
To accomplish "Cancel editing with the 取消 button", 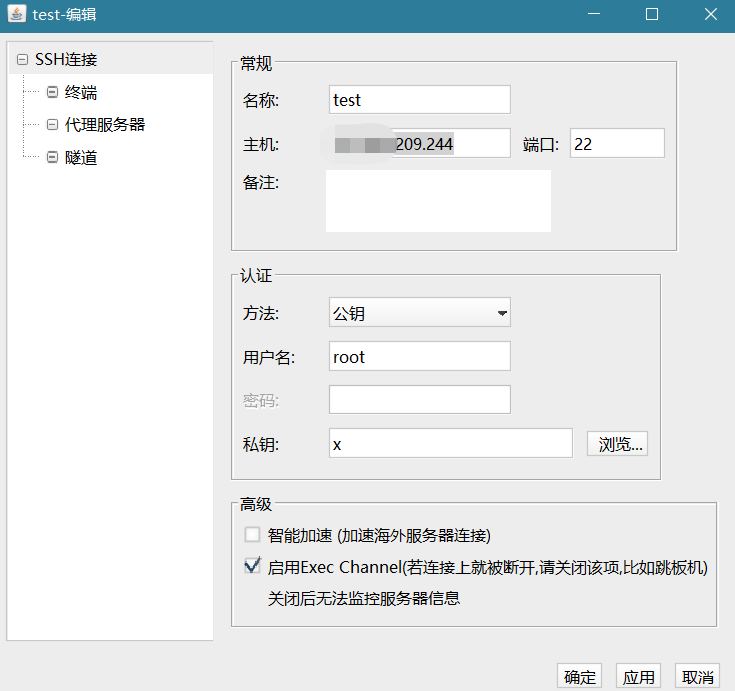I will click(698, 677).
